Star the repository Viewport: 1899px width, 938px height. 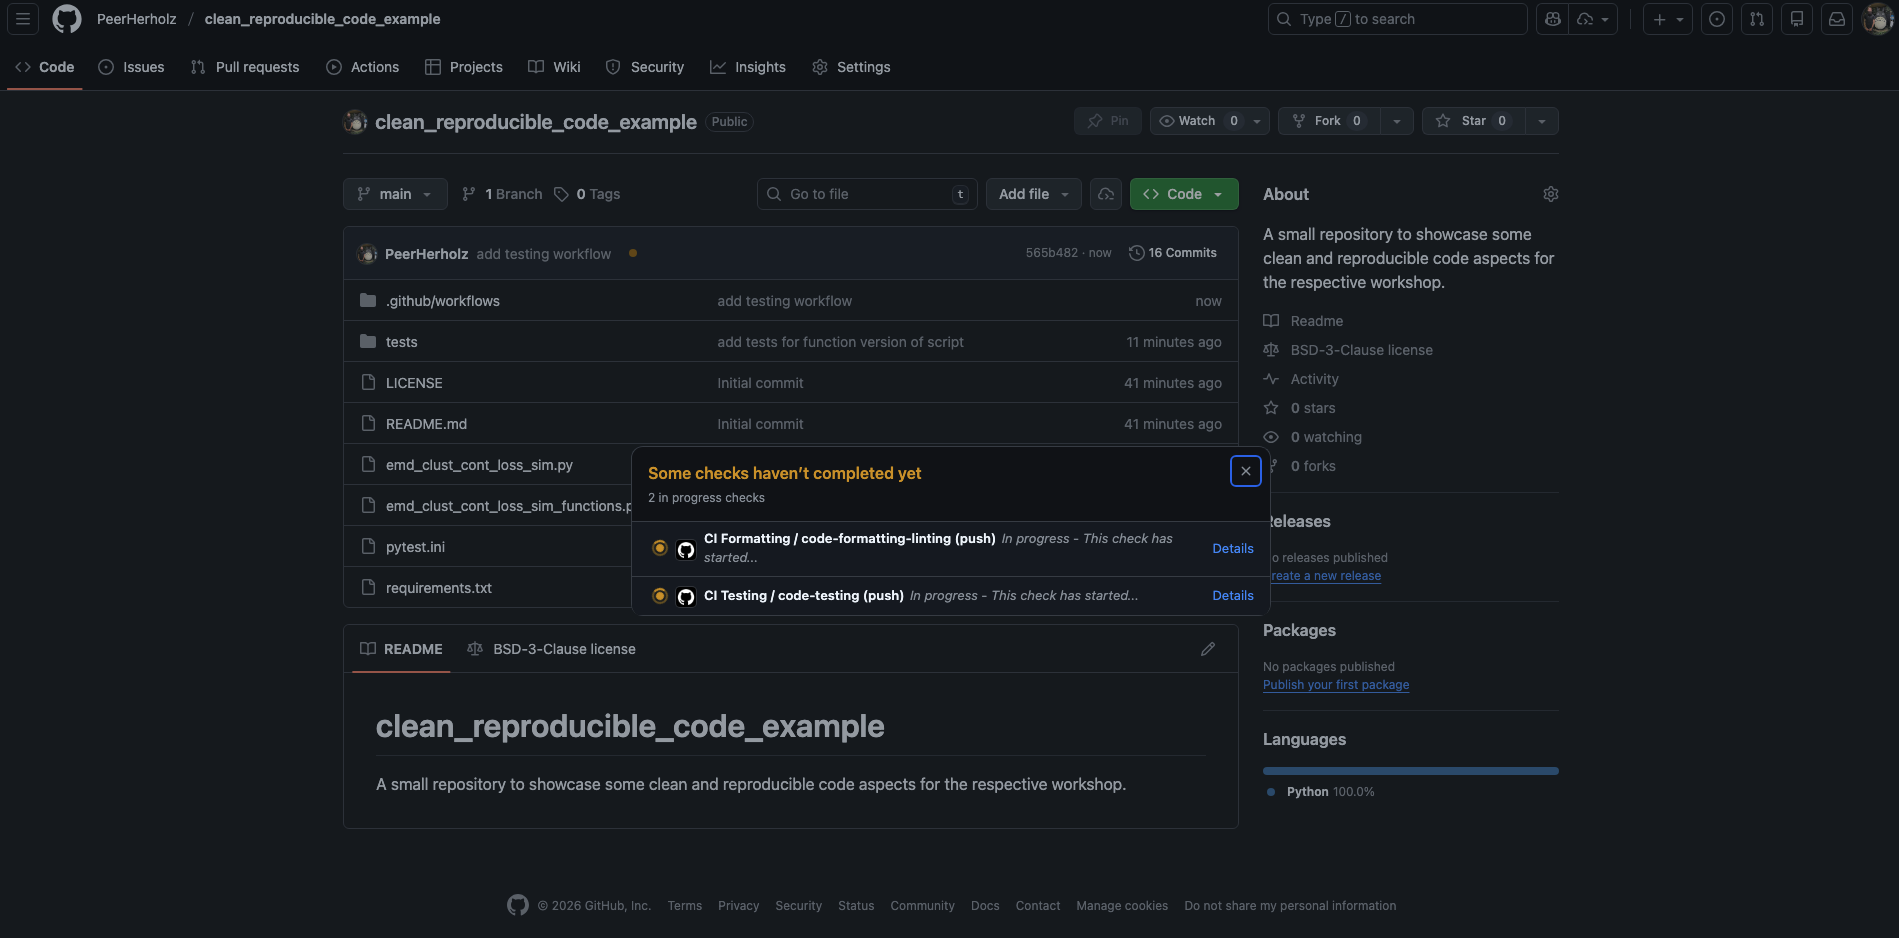click(x=1473, y=121)
